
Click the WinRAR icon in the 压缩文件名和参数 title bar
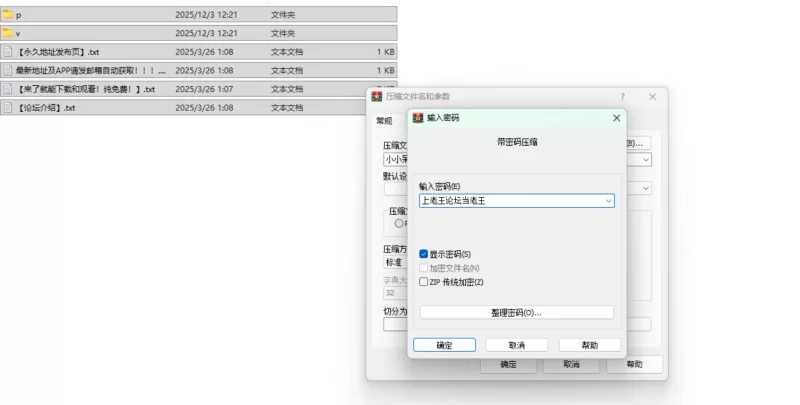[x=377, y=97]
